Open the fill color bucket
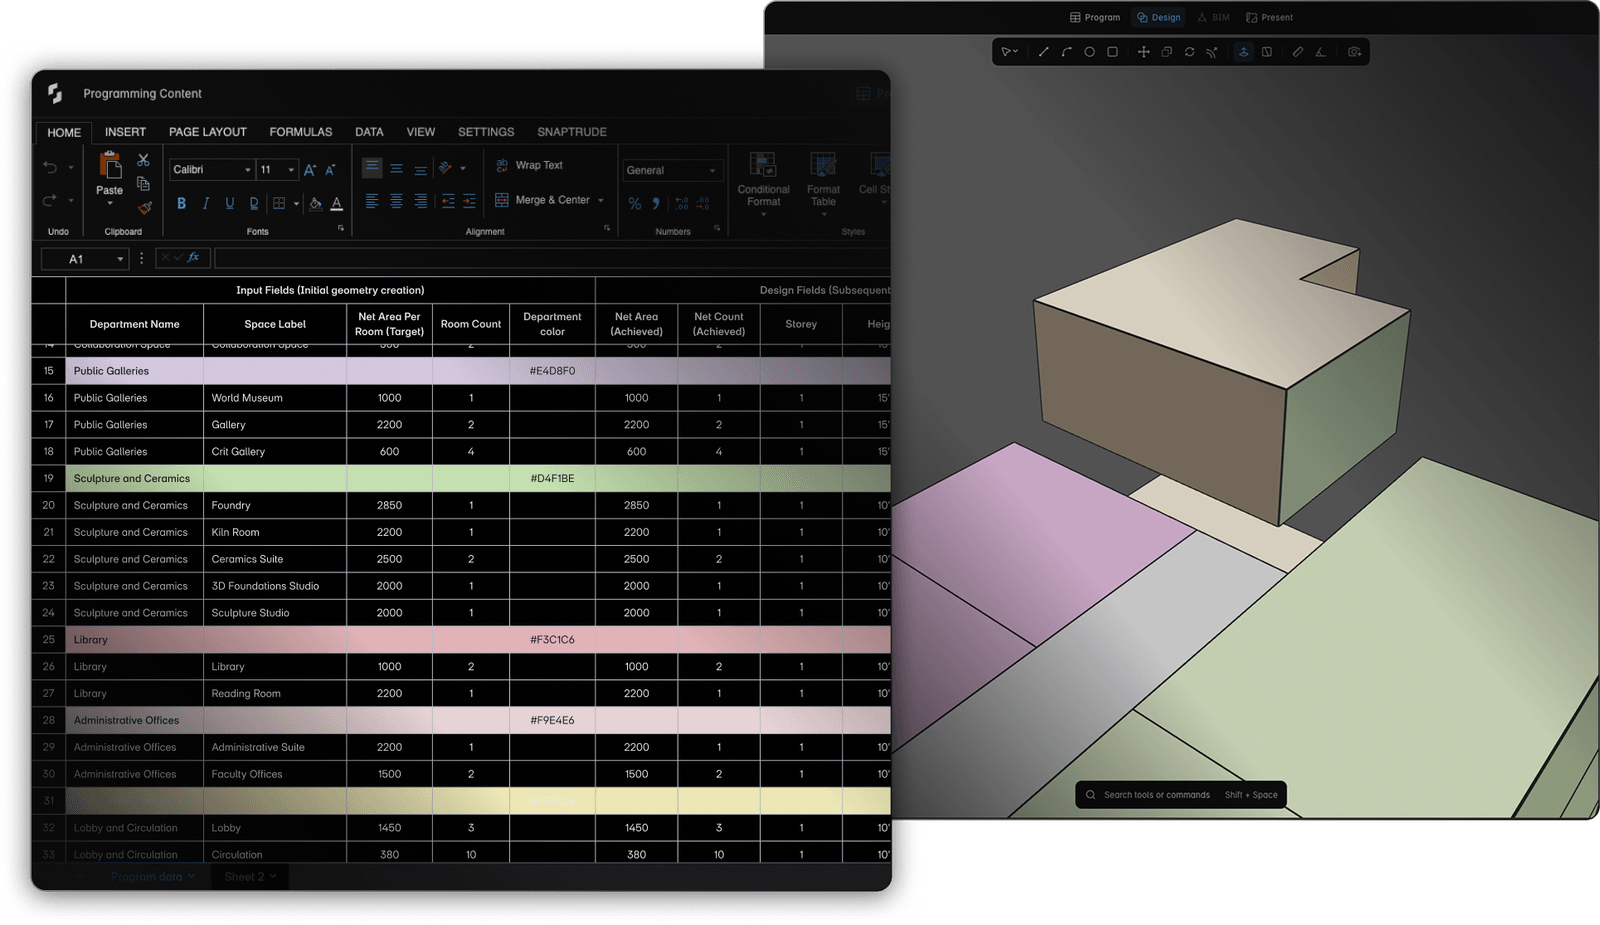 (315, 203)
